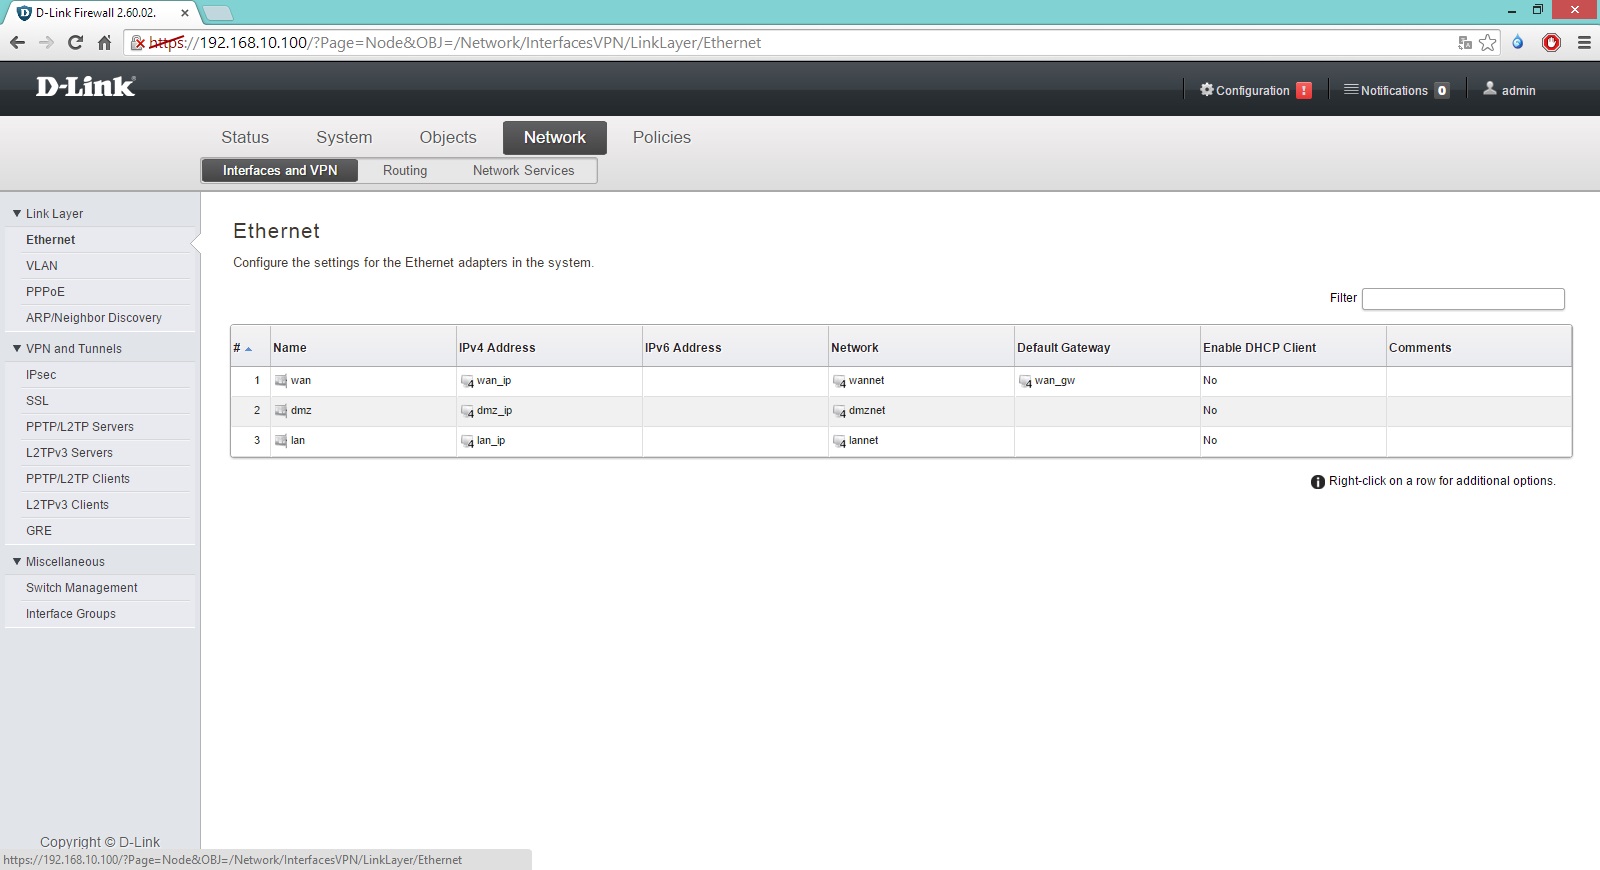Open Interface Groups from sidebar
Viewport: 1600px width, 870px height.
(x=70, y=614)
